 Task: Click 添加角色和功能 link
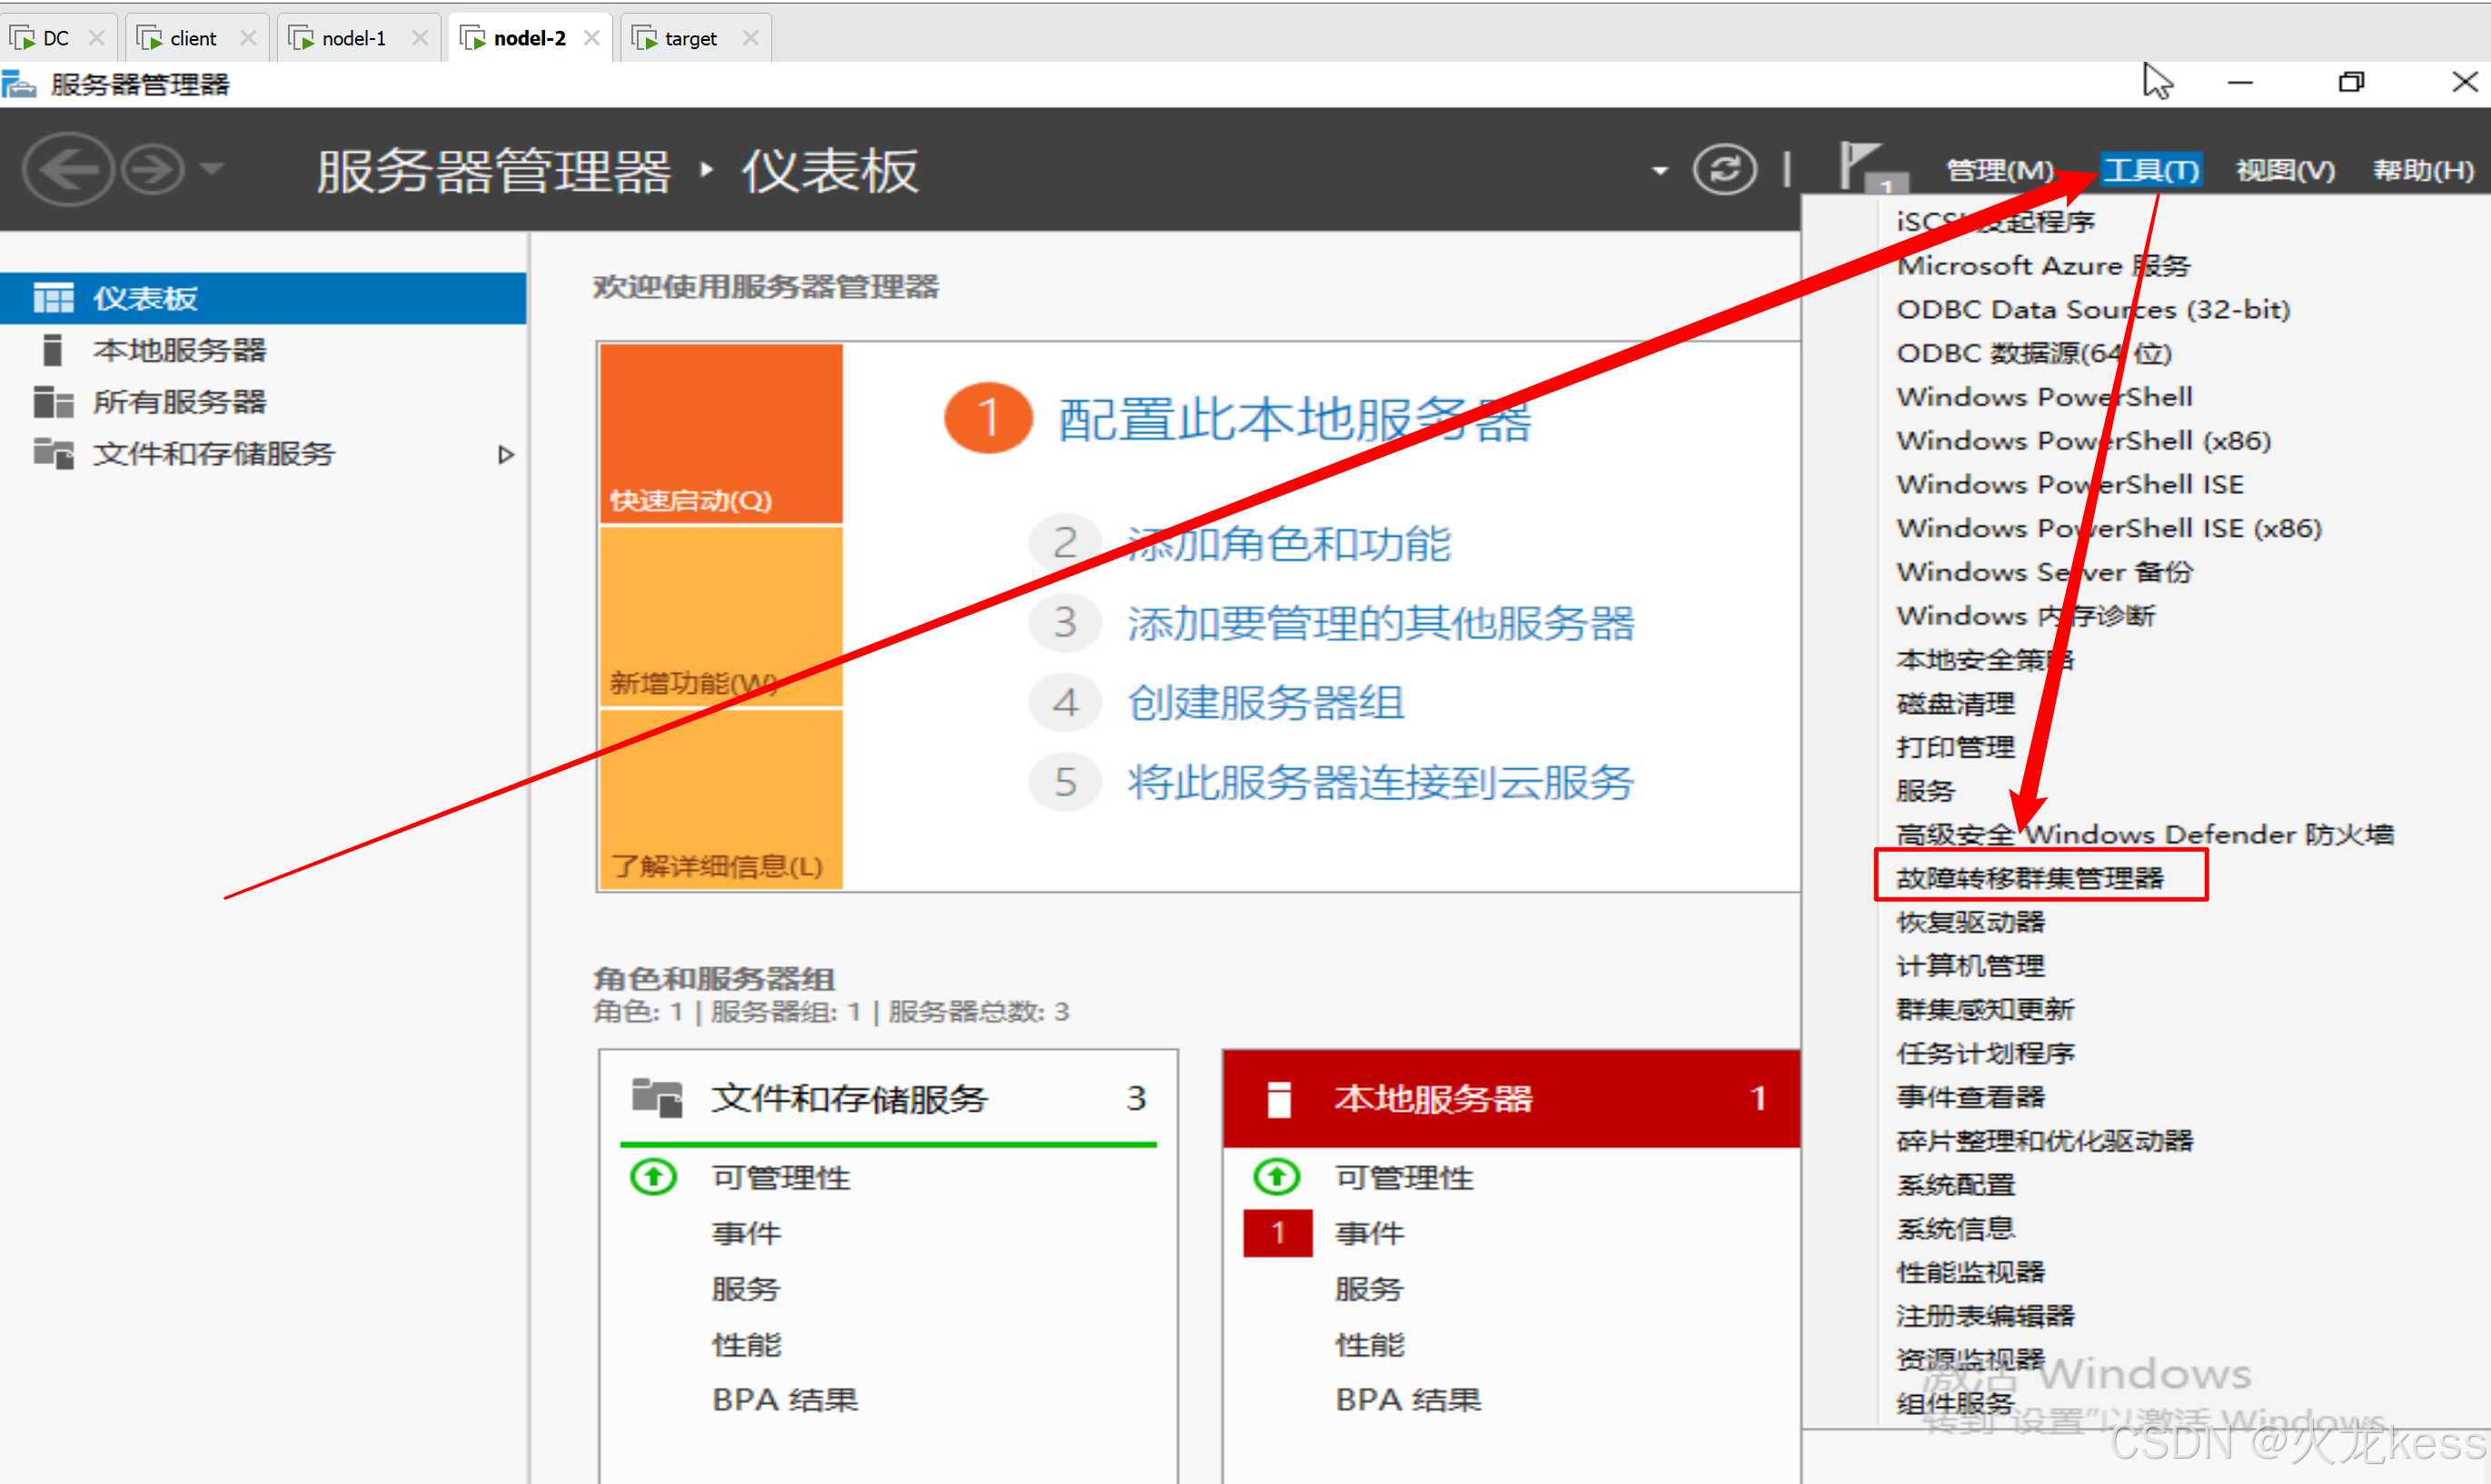click(1288, 544)
